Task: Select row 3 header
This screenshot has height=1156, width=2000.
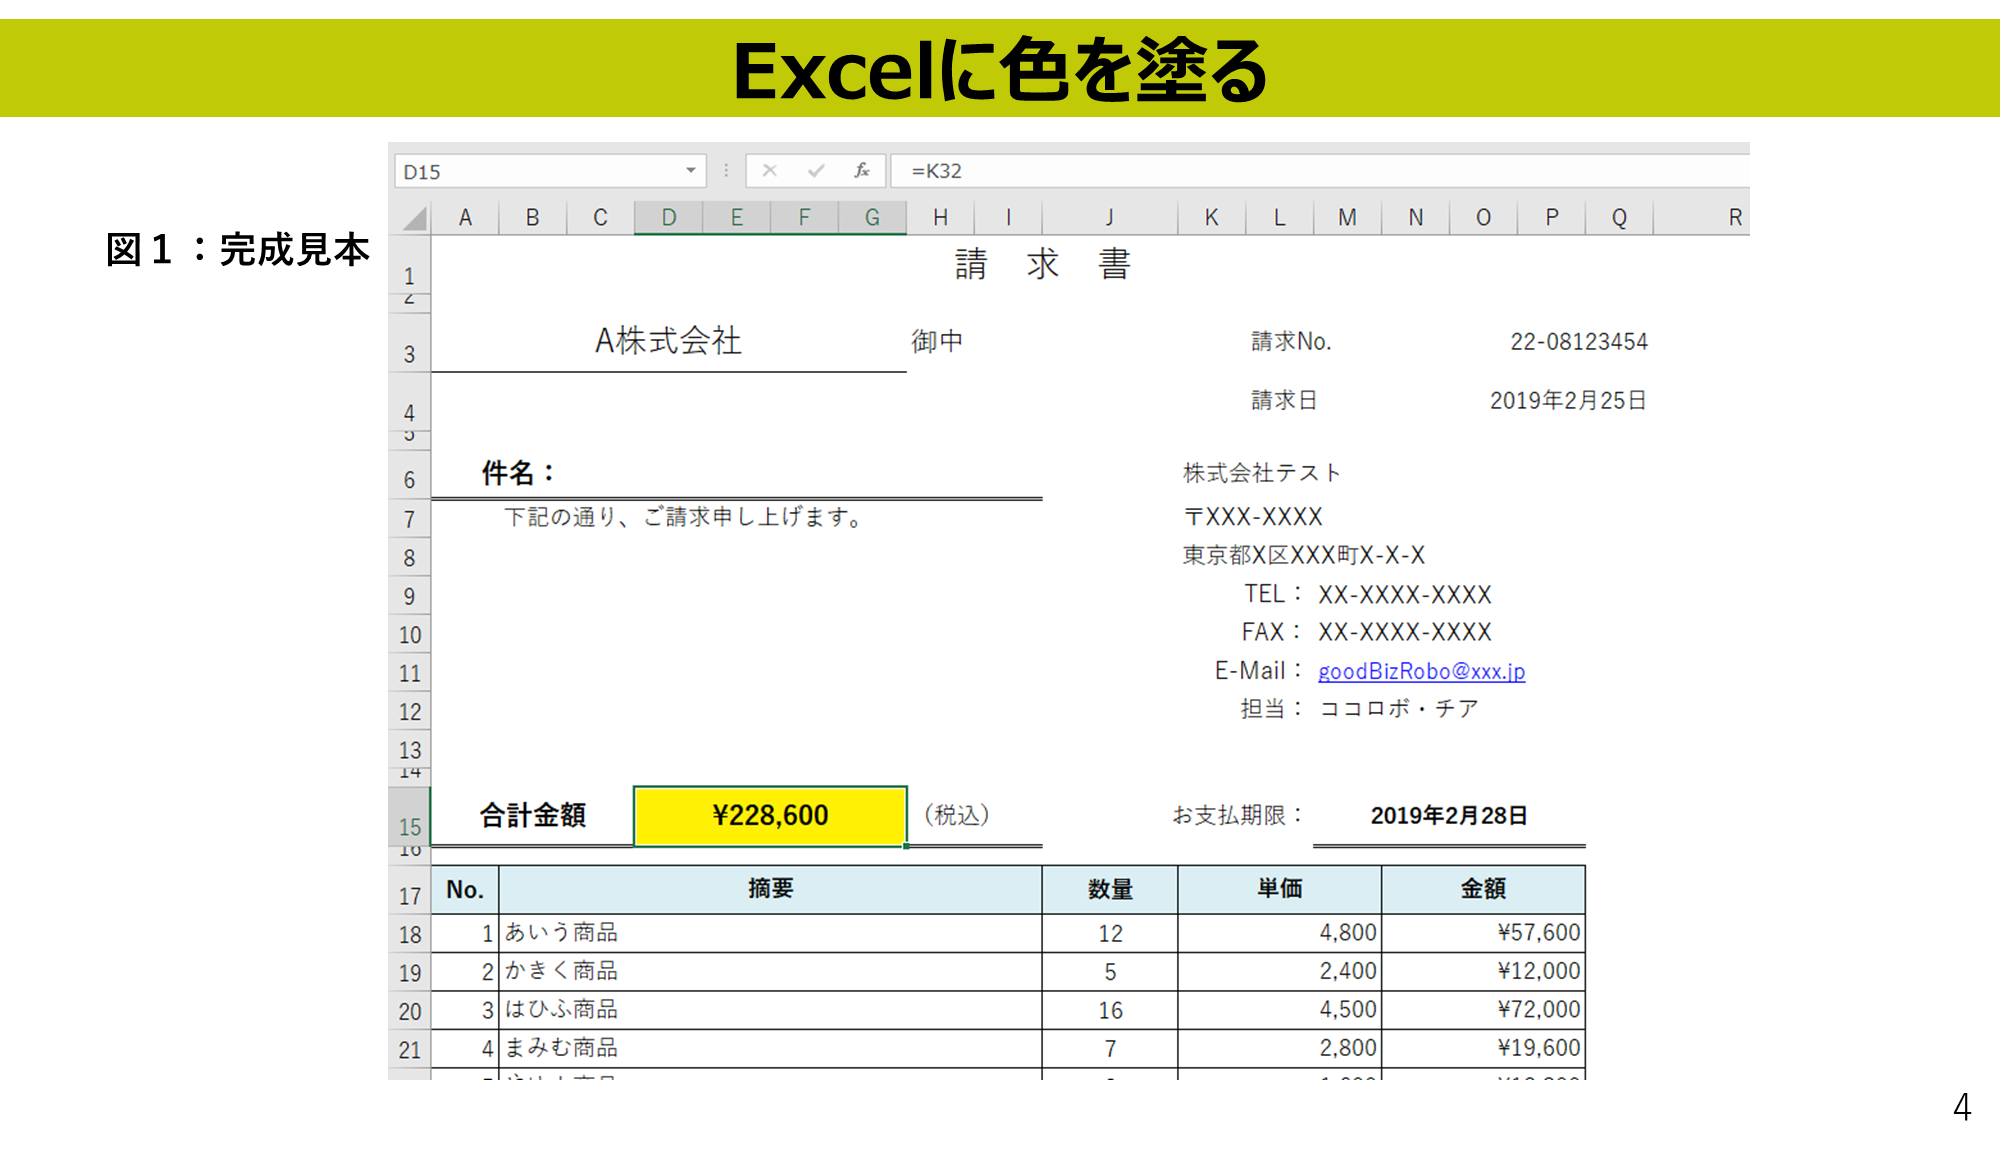Action: point(409,343)
